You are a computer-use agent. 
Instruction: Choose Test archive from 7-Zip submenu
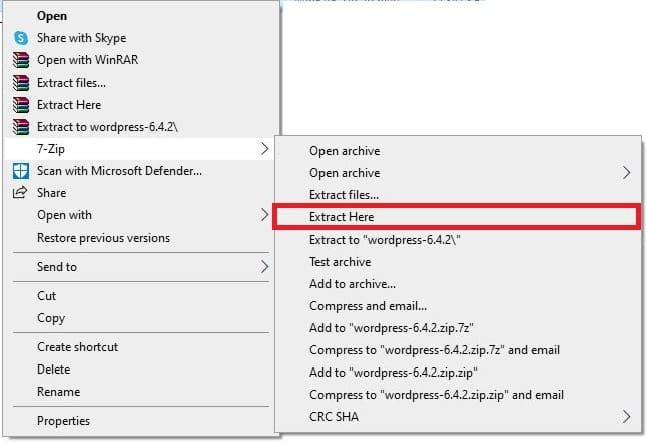coord(340,261)
